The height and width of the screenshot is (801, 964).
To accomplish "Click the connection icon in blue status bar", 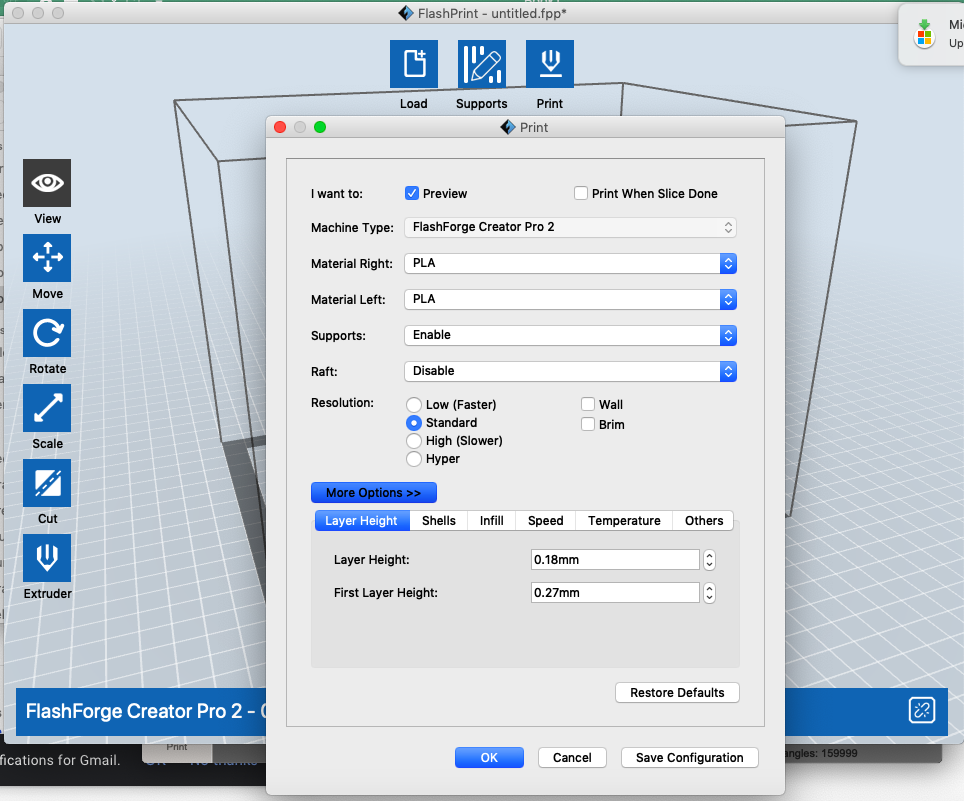I will click(x=922, y=711).
